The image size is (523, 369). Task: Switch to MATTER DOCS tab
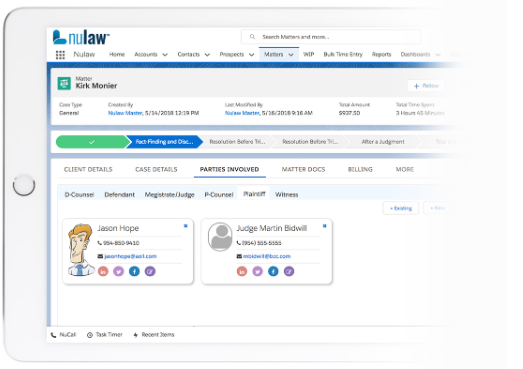(303, 169)
